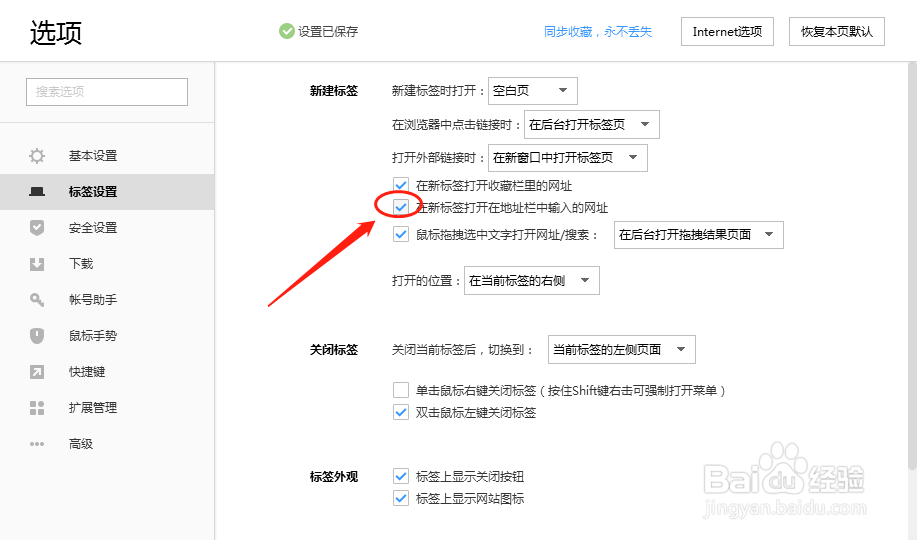
Task: Click the grid icon beside 扩展管理
Action: tap(37, 408)
